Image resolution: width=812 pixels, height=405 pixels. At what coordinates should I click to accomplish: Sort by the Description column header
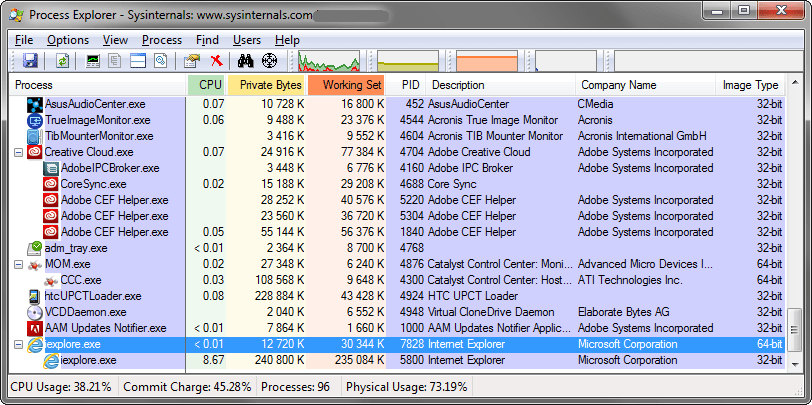point(500,85)
